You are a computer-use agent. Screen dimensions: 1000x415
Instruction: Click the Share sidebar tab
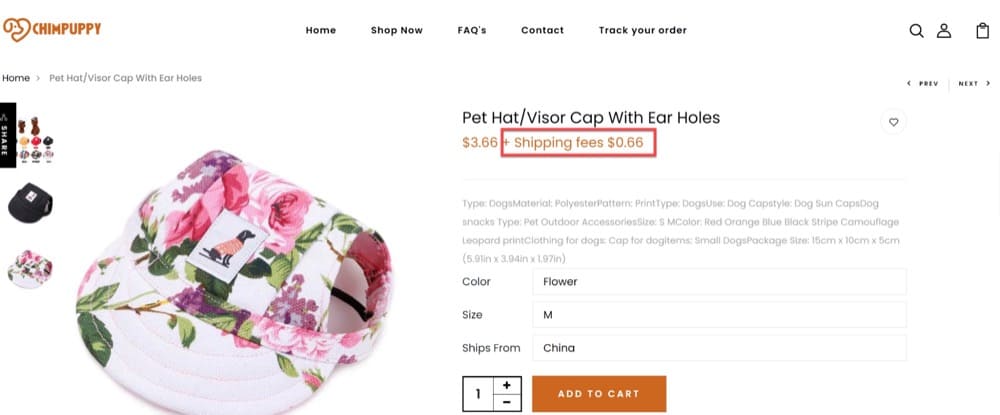(7, 135)
